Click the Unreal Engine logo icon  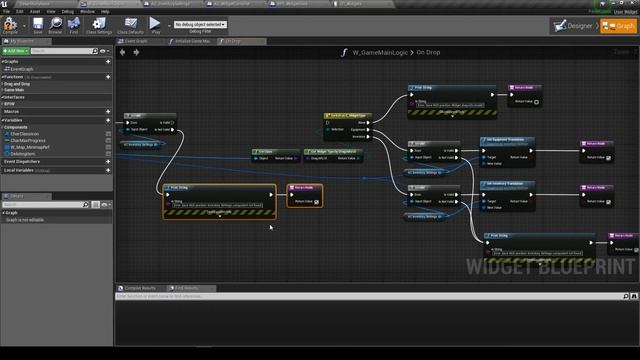[4, 4]
